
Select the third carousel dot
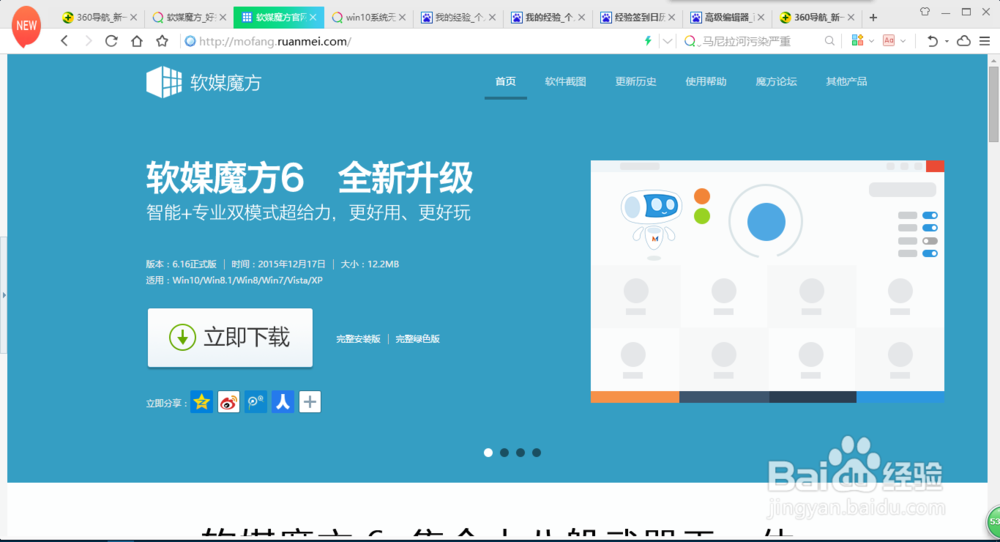click(x=520, y=452)
